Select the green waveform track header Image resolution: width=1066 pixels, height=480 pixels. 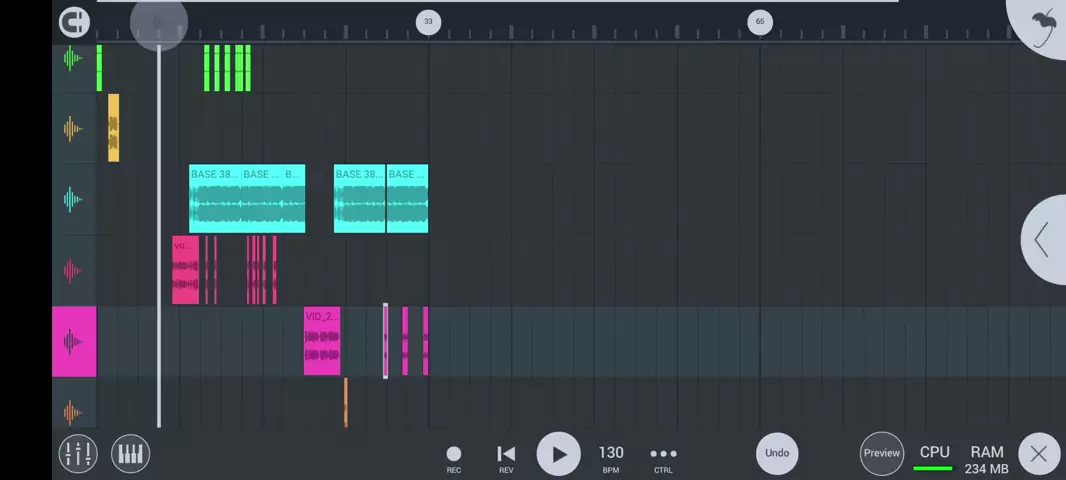click(73, 58)
